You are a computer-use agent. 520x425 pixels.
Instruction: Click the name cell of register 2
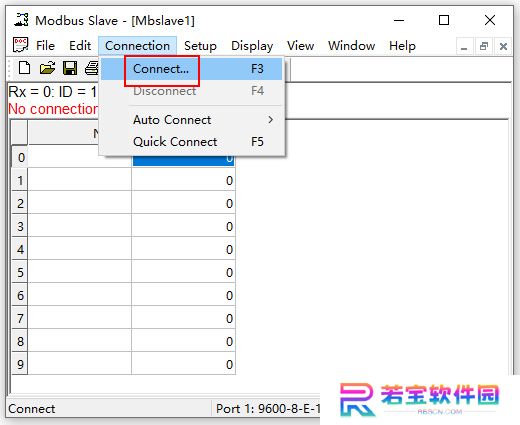80,203
